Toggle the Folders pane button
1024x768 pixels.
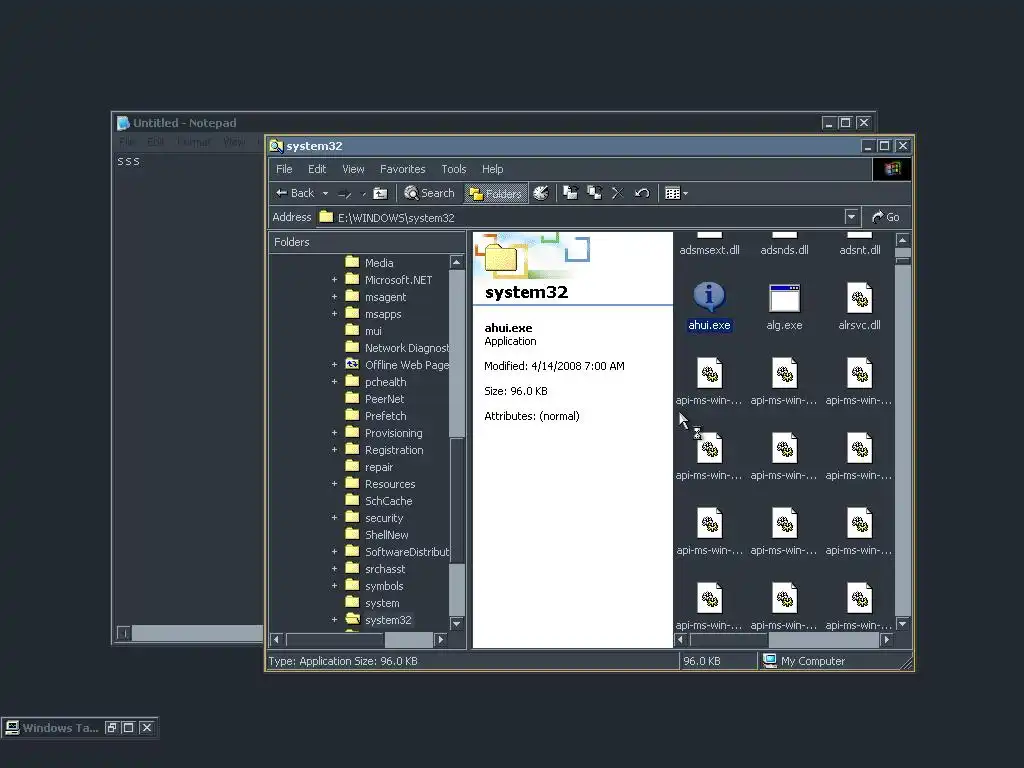click(x=496, y=193)
